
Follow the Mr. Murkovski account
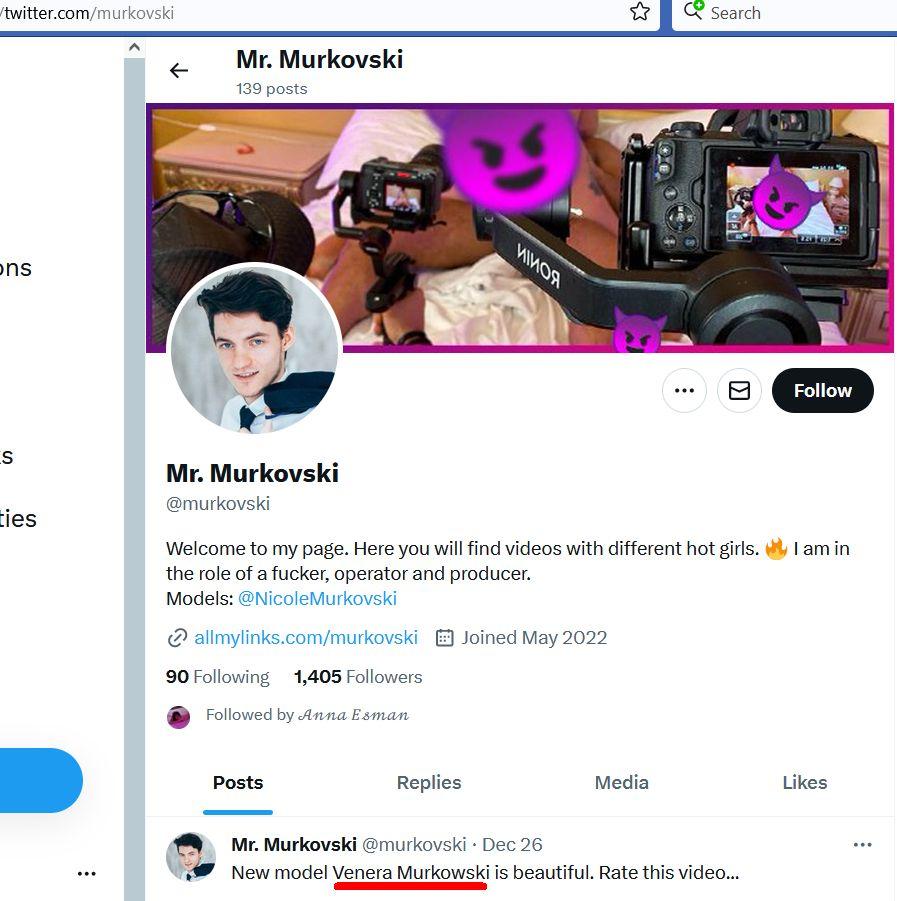[822, 391]
